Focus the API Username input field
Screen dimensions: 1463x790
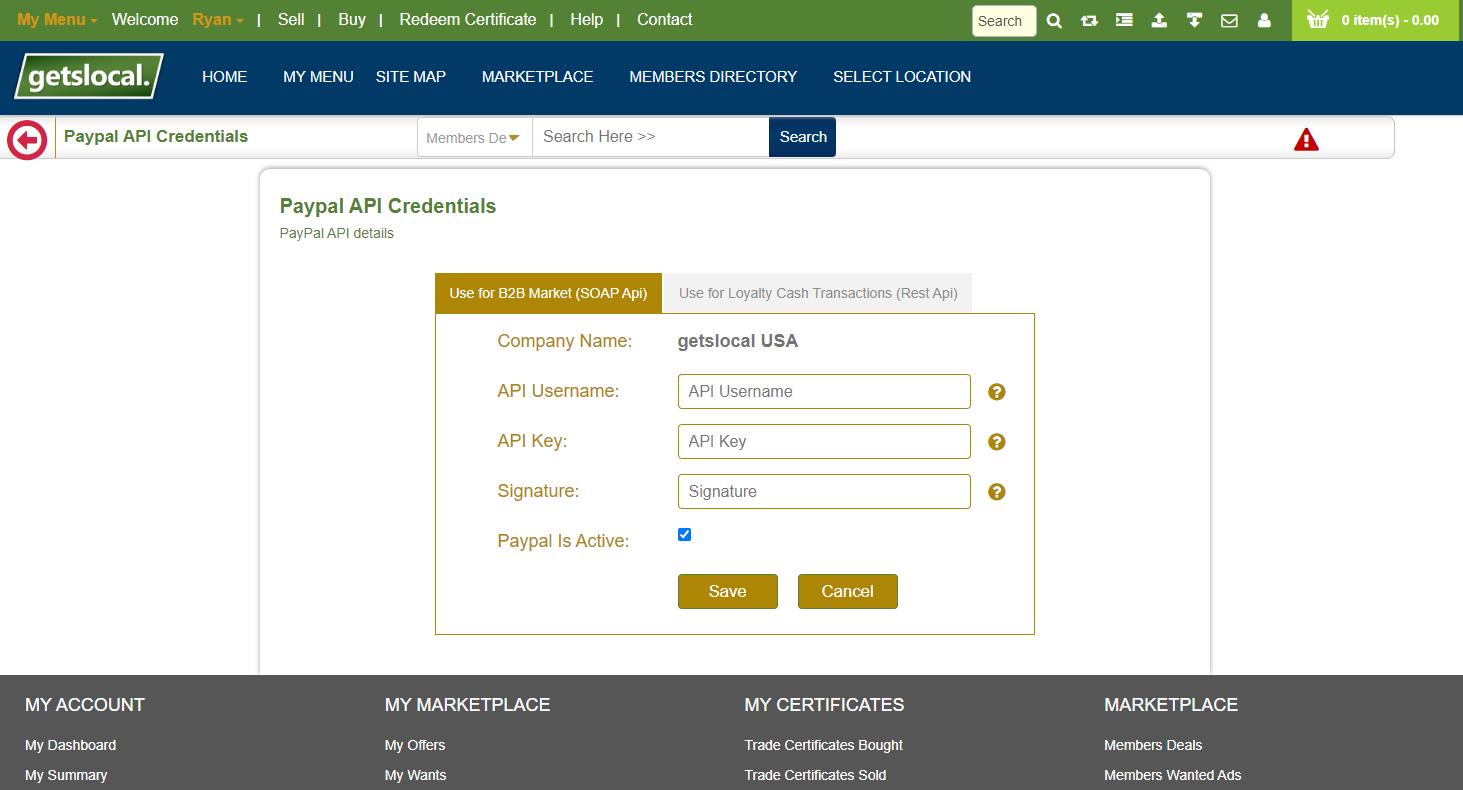click(824, 391)
